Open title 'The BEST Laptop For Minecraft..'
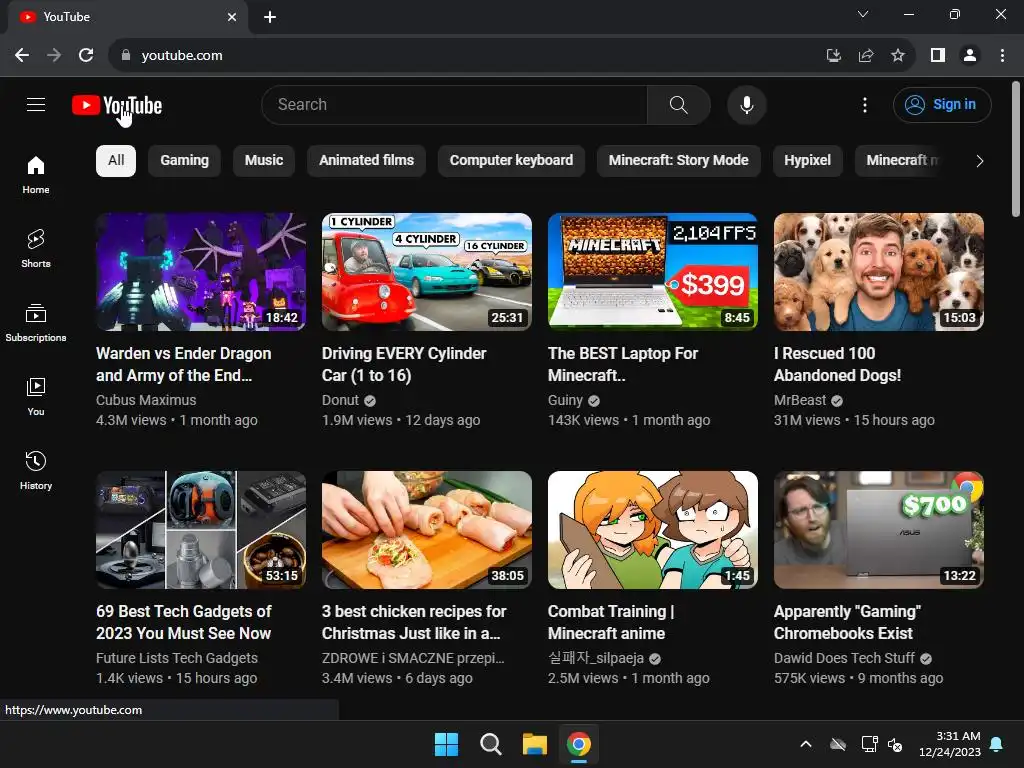The height and width of the screenshot is (768, 1024). coord(623,364)
